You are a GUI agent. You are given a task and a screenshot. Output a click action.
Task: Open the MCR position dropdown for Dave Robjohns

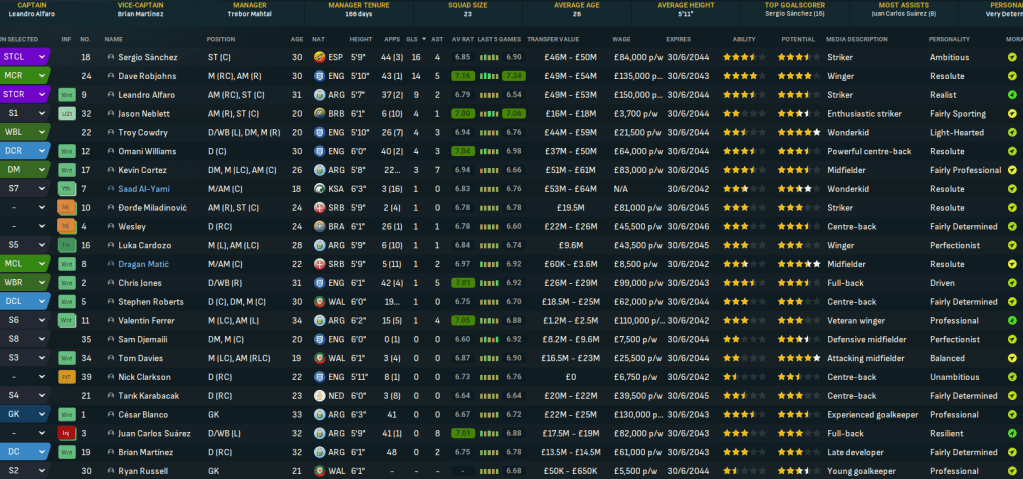coord(42,76)
